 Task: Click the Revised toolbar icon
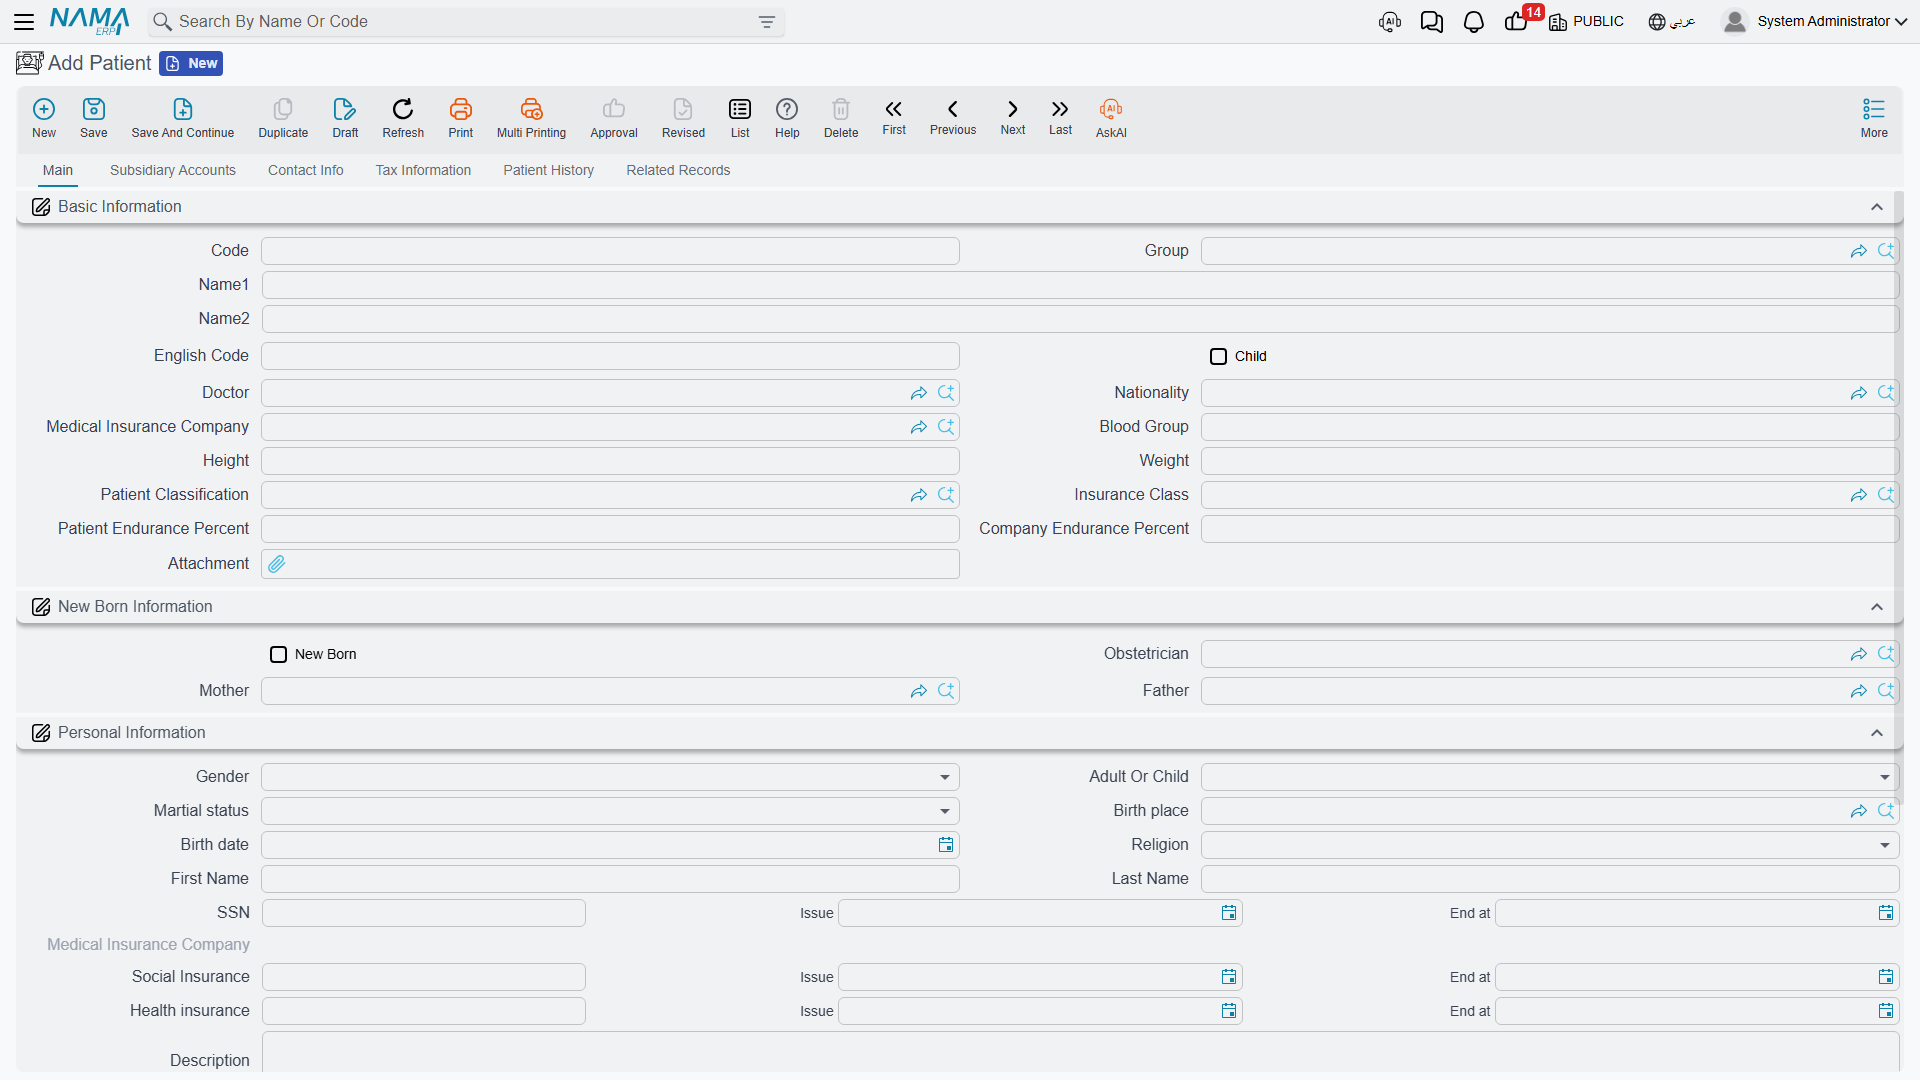[x=683, y=118]
